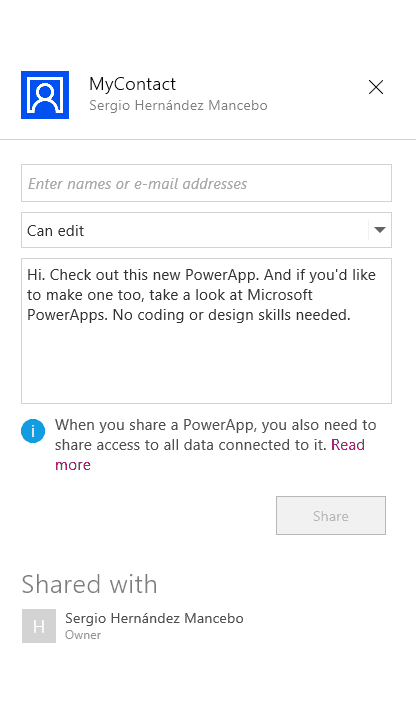
Task: Click the Shared with heading
Action: tap(90, 584)
